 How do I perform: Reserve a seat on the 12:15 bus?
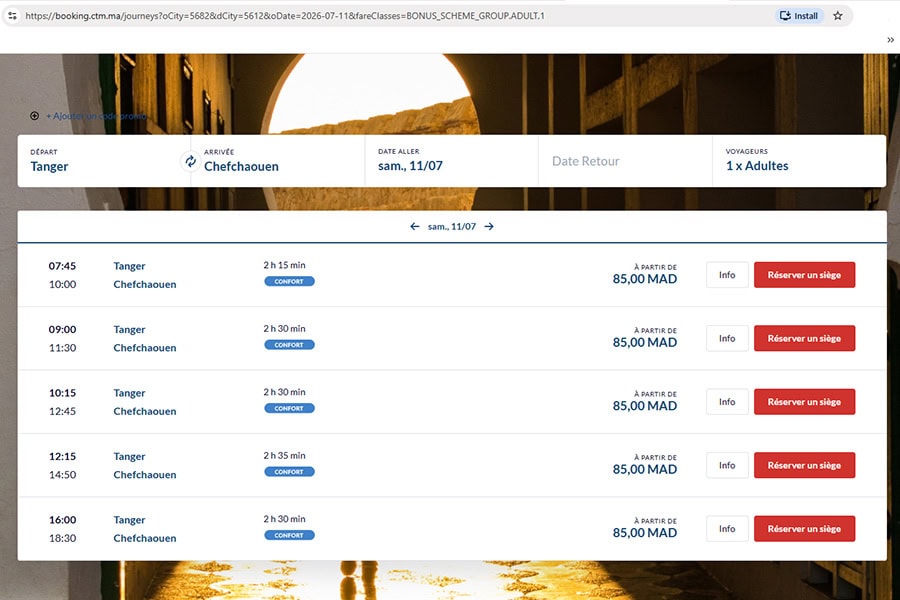pos(804,466)
